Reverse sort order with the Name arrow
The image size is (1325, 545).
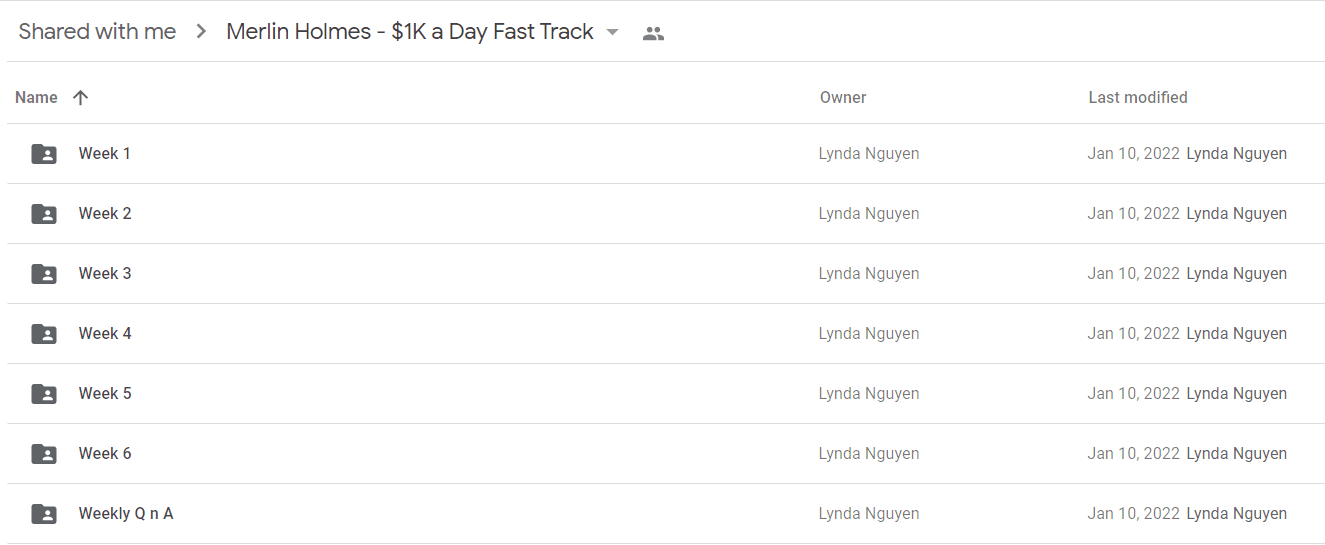(x=81, y=97)
